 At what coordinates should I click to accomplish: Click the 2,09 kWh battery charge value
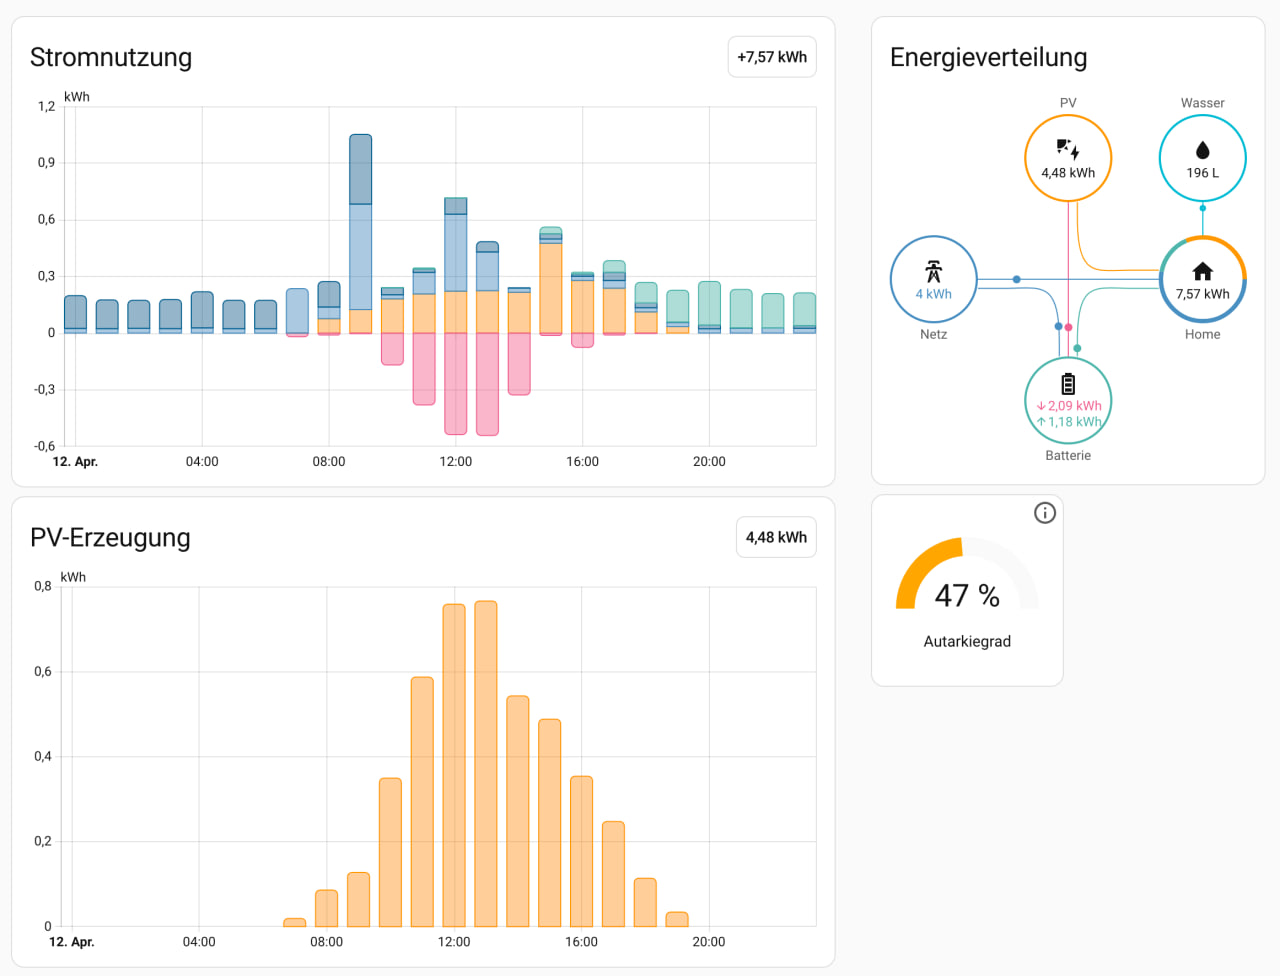coord(1070,406)
